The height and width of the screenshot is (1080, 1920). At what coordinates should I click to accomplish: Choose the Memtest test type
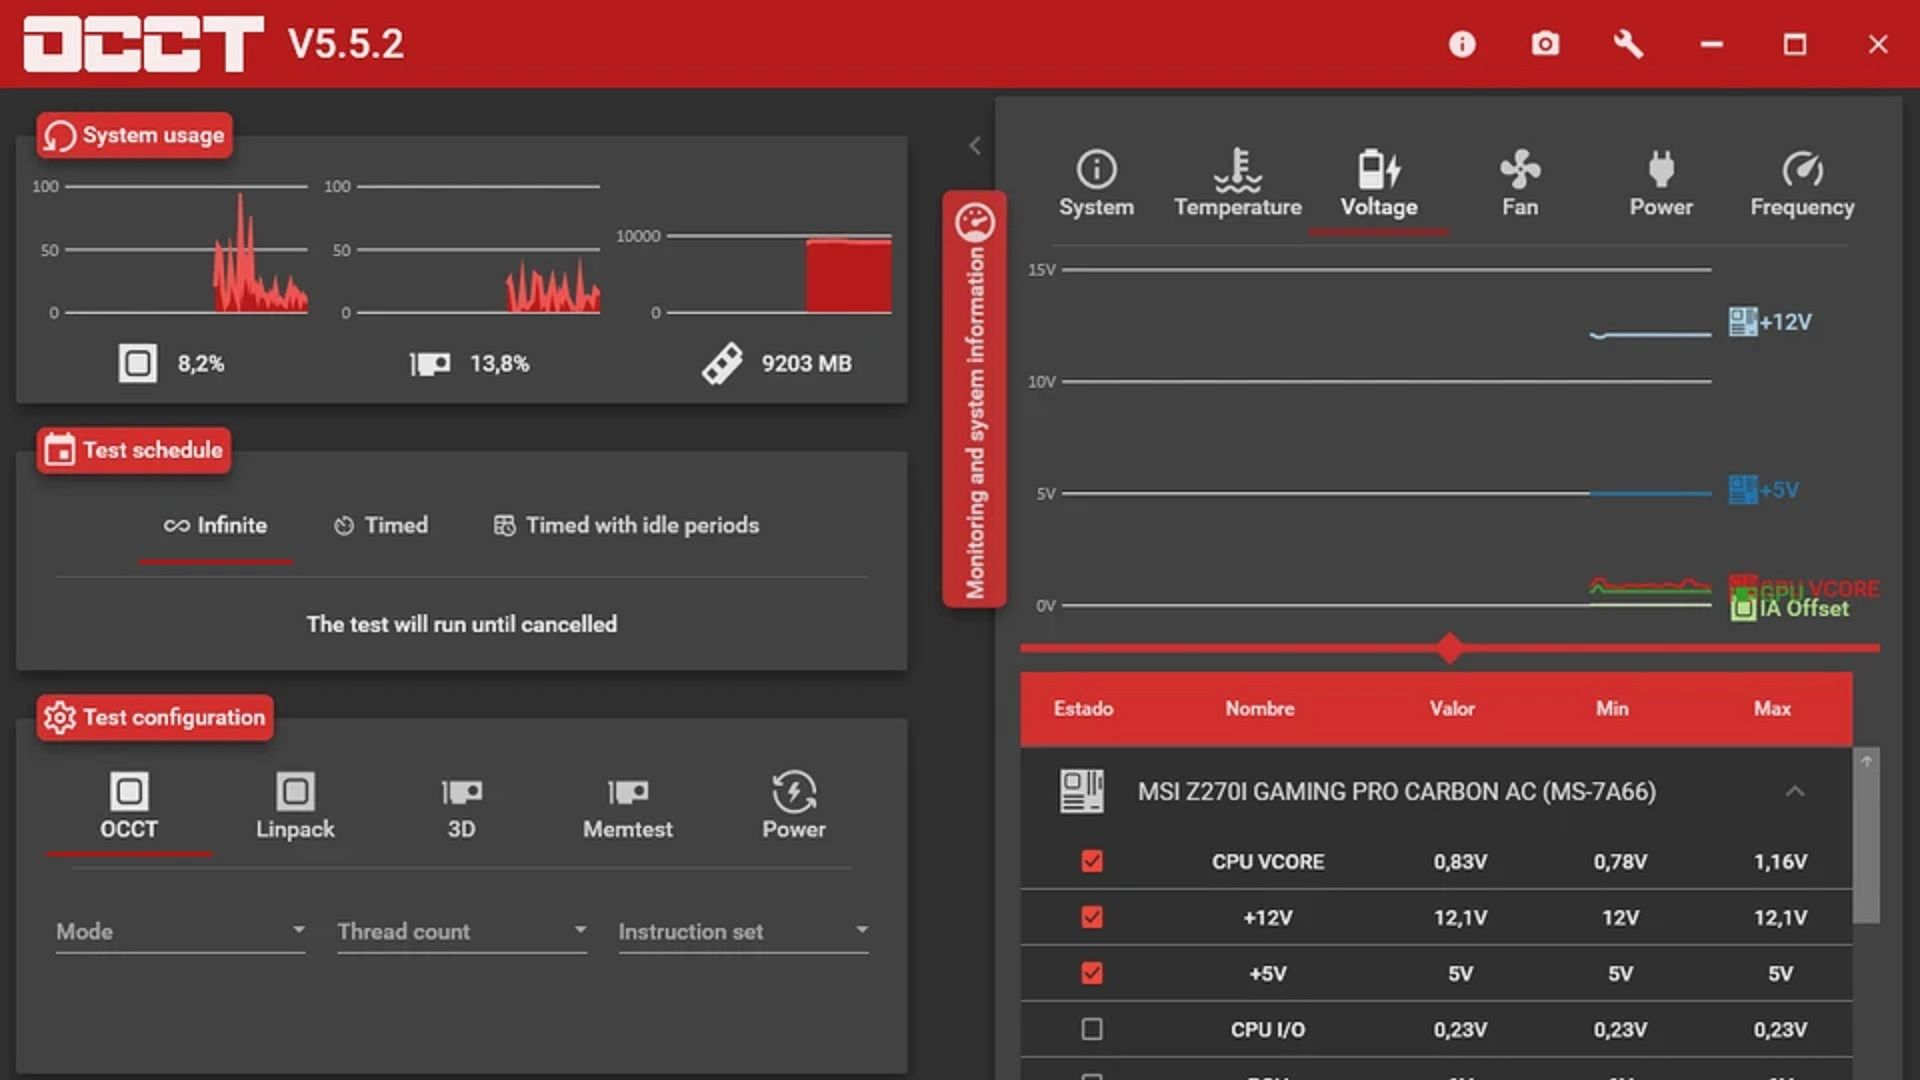[x=627, y=807]
